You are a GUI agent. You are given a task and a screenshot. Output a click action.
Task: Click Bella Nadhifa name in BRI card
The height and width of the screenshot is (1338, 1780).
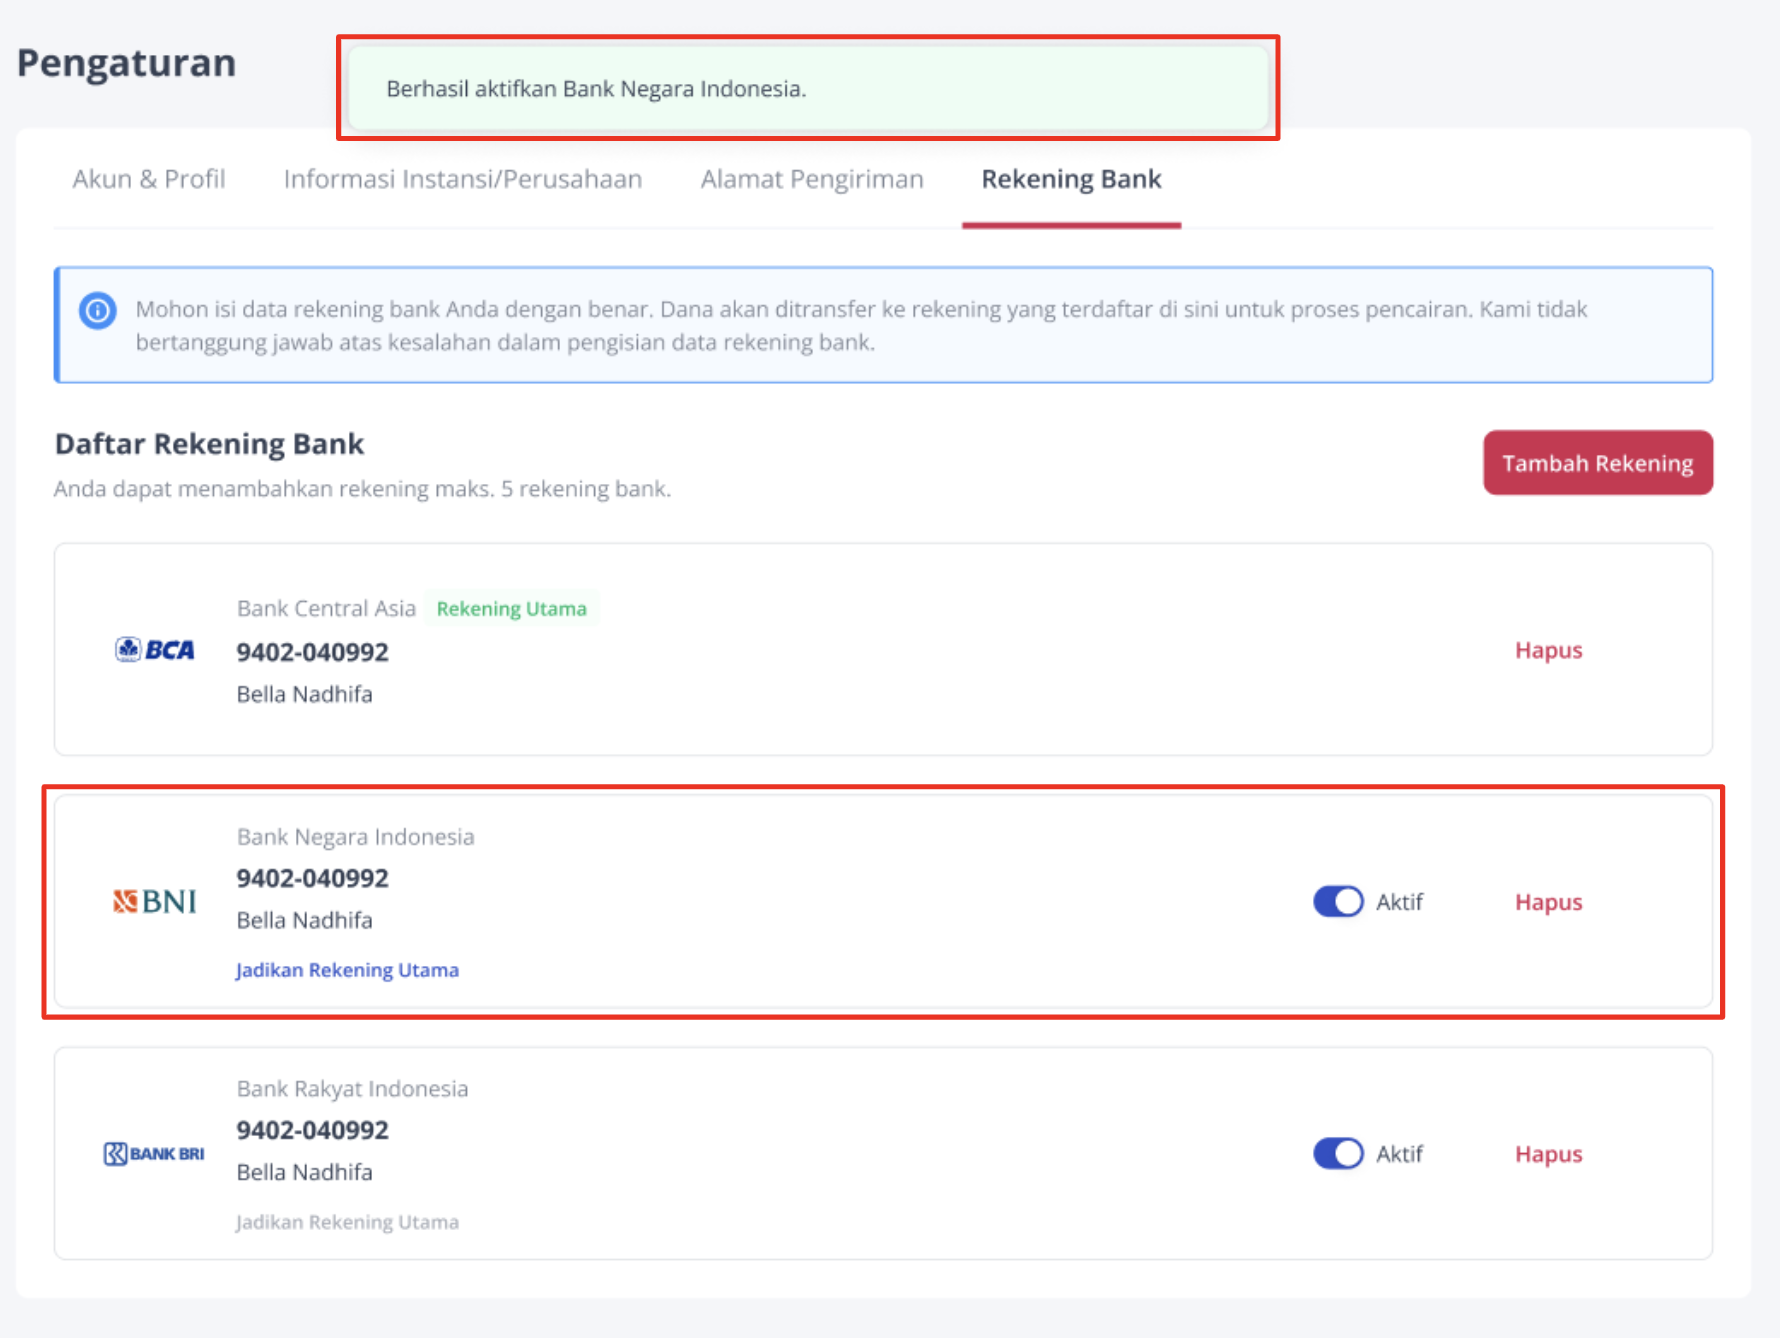coord(304,1172)
